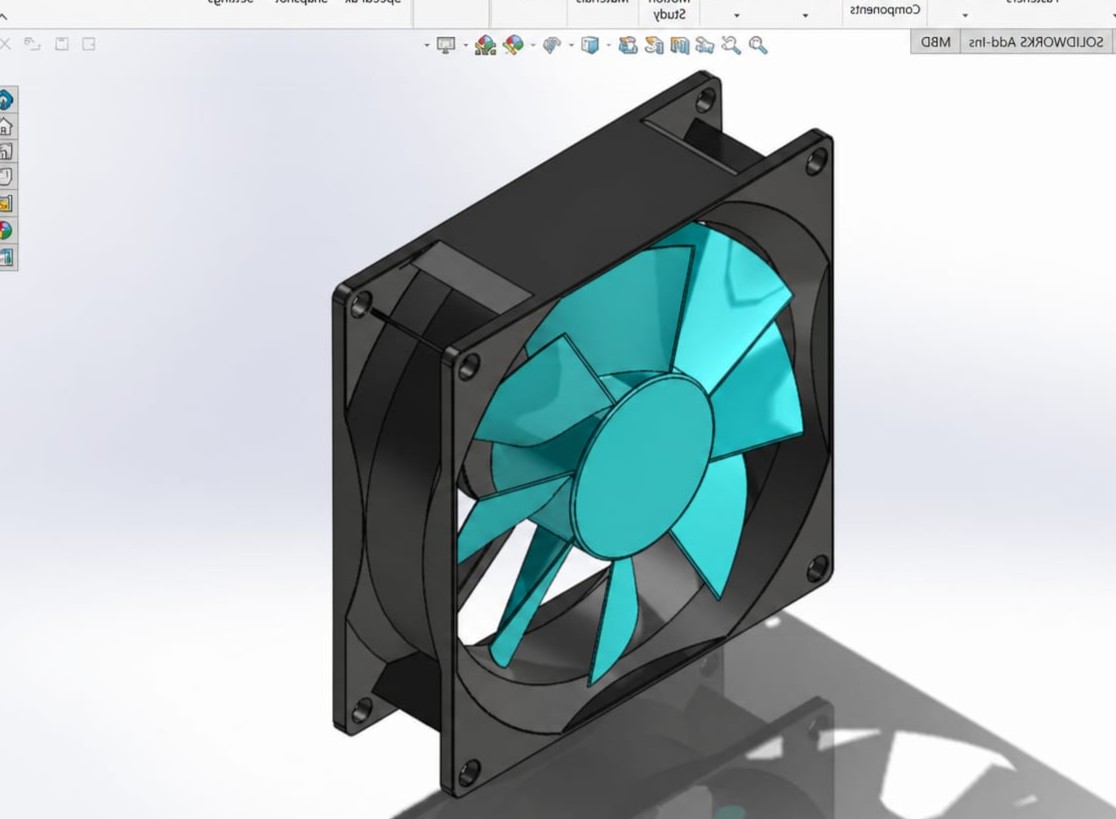1116x819 pixels.
Task: Open Apply Scene dropdown arrow
Action: [x=466, y=46]
